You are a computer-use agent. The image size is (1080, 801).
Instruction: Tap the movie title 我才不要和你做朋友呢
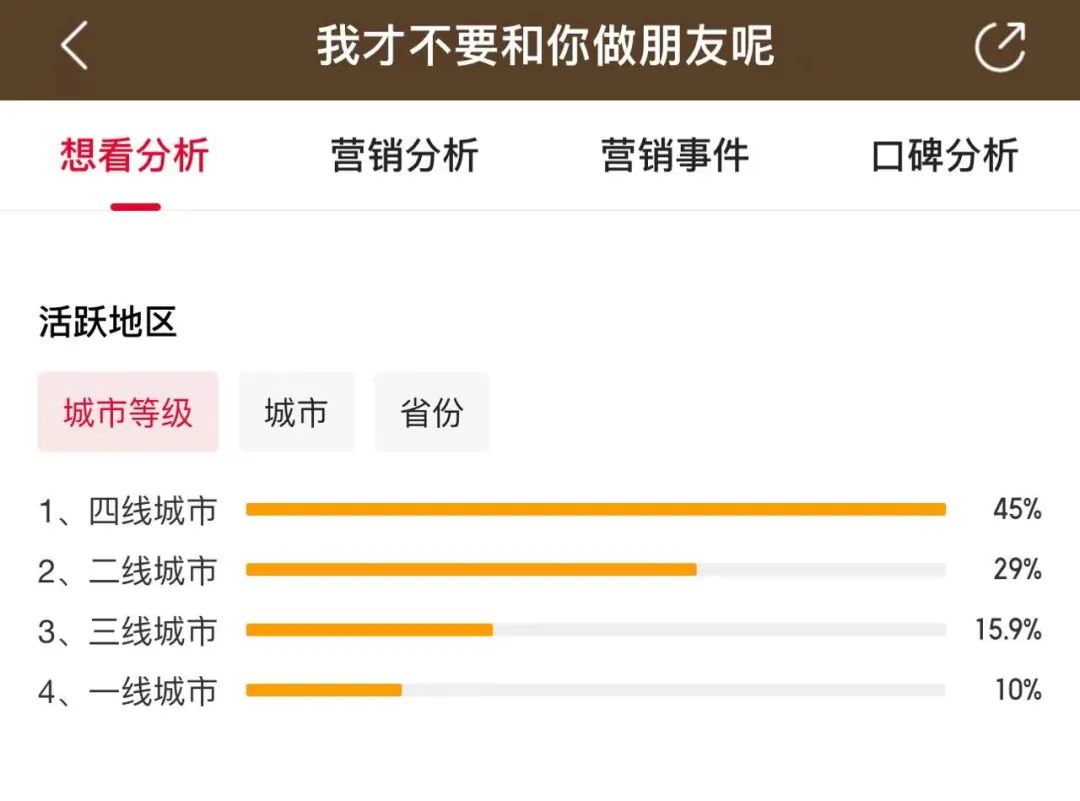pyautogui.click(x=546, y=47)
